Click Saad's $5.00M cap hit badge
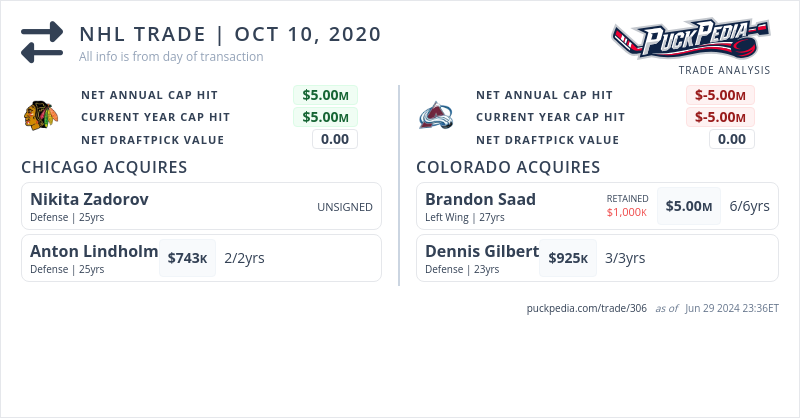Viewport: 800px width, 418px height. [x=689, y=206]
